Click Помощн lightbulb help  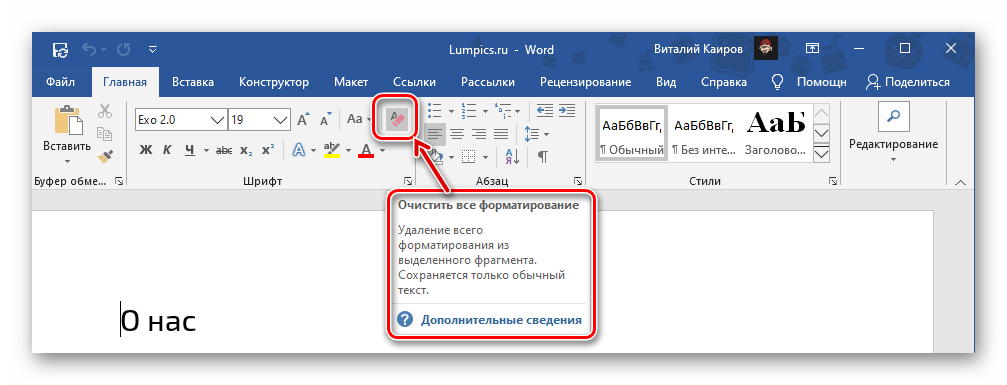808,82
